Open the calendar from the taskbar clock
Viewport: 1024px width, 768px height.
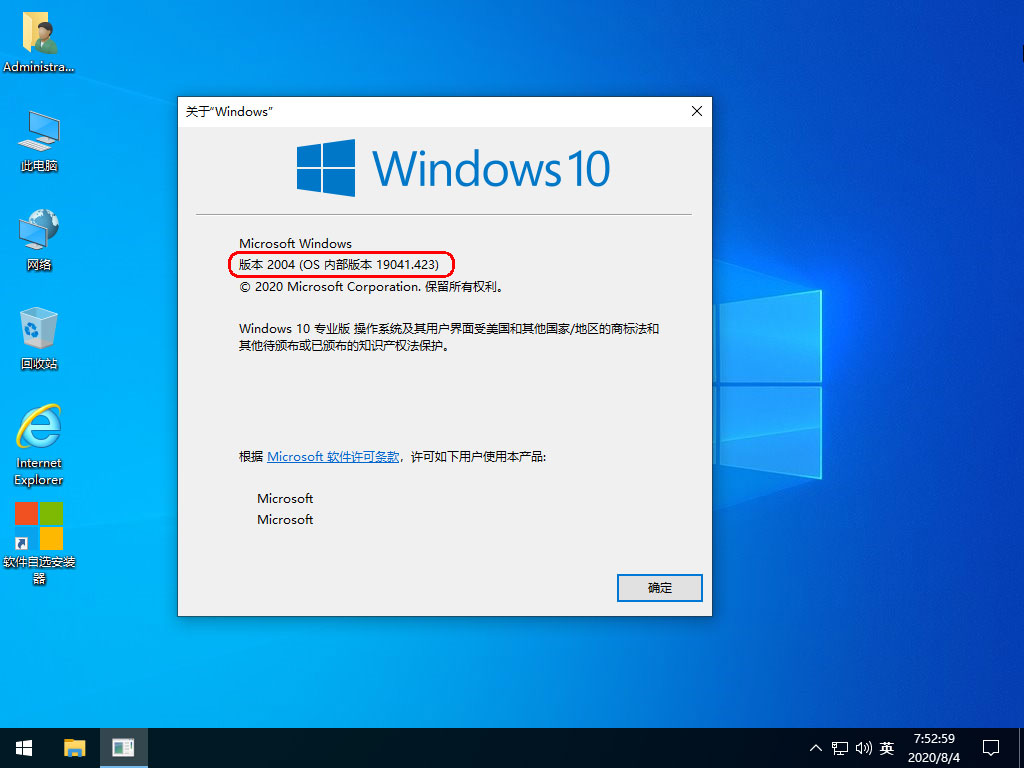coord(932,747)
